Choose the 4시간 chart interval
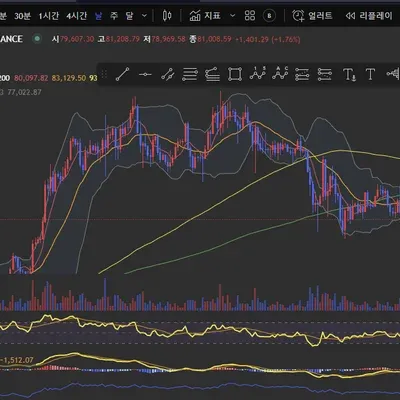The height and width of the screenshot is (400, 400). click(76, 16)
